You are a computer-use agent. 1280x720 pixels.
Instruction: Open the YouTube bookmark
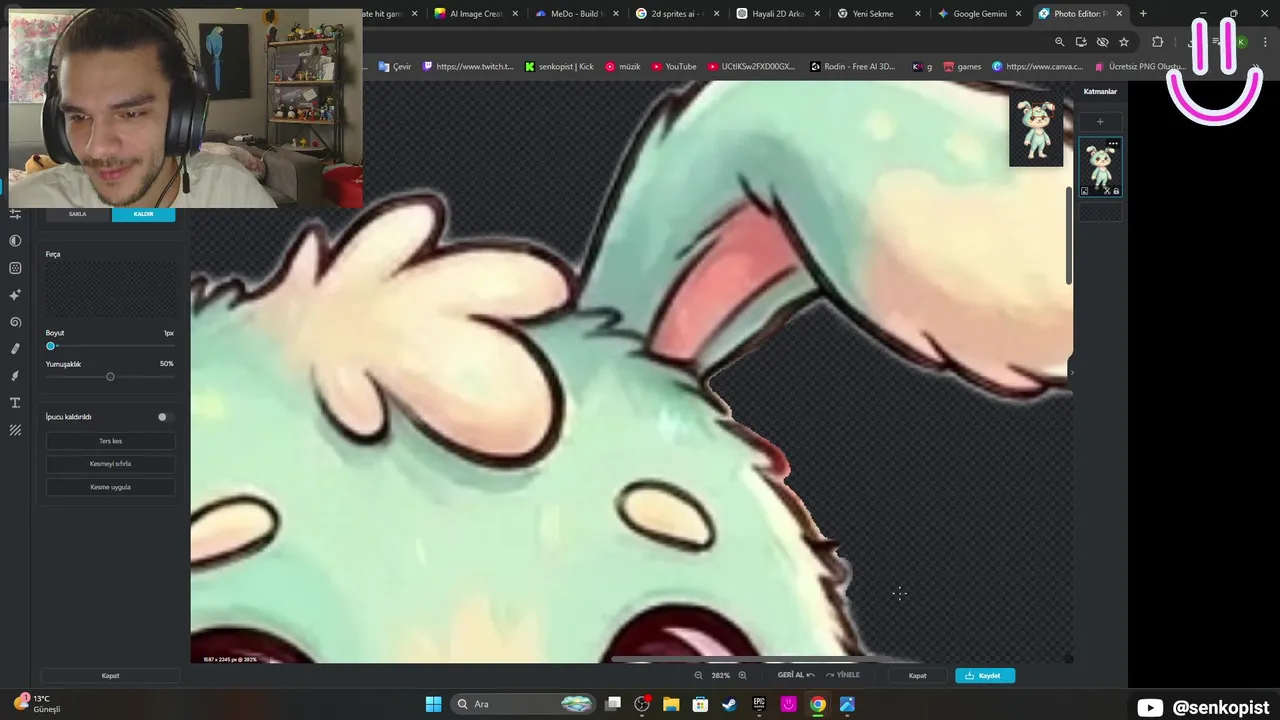pyautogui.click(x=674, y=67)
